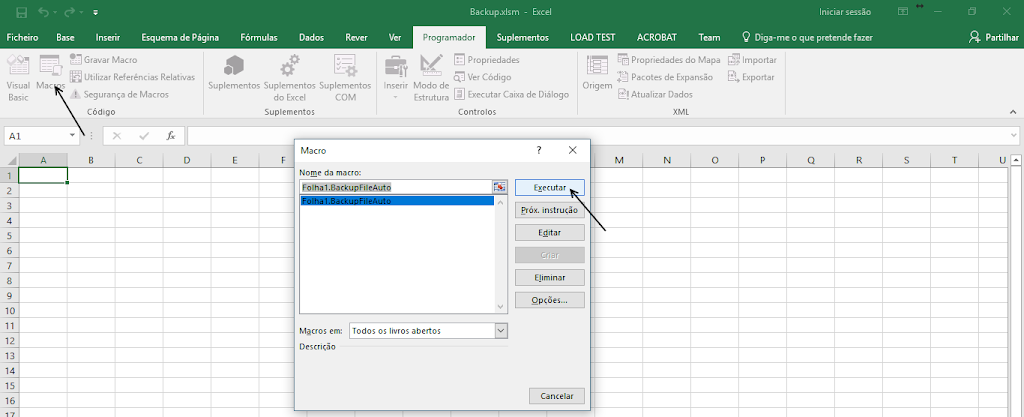Viewport: 1024px width, 417px height.
Task: Switch to the Inserir tab
Action: 108,37
